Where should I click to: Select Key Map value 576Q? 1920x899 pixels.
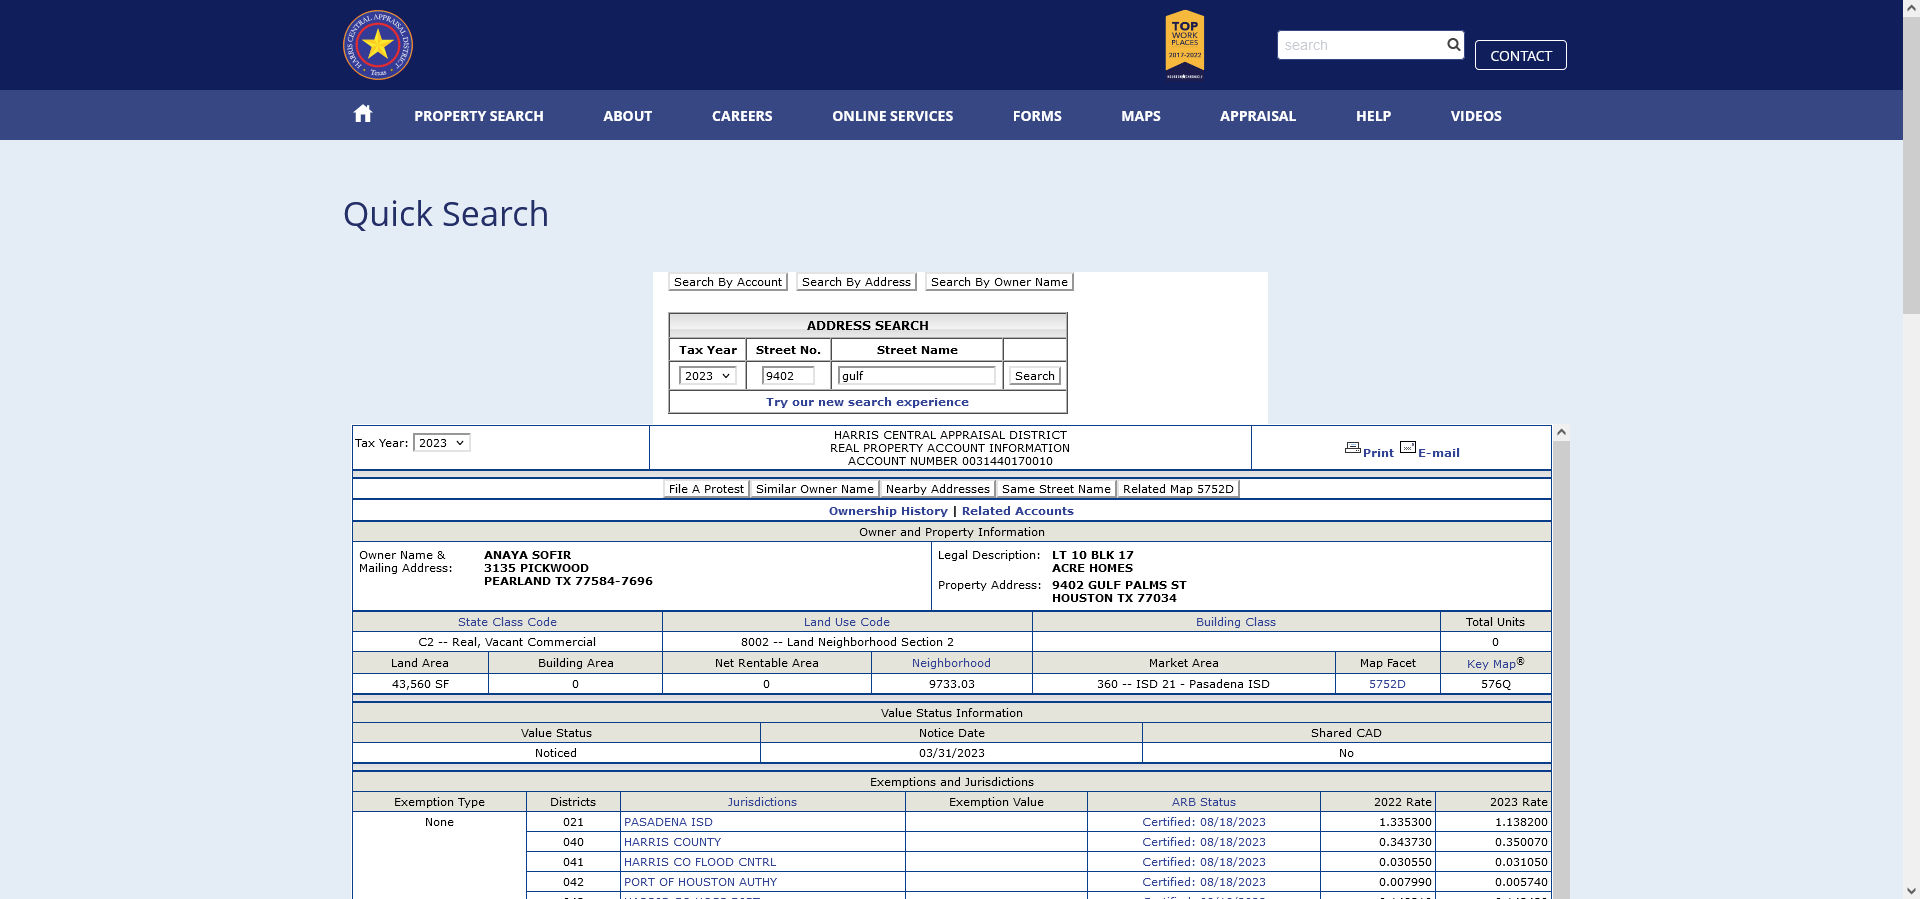(1496, 684)
